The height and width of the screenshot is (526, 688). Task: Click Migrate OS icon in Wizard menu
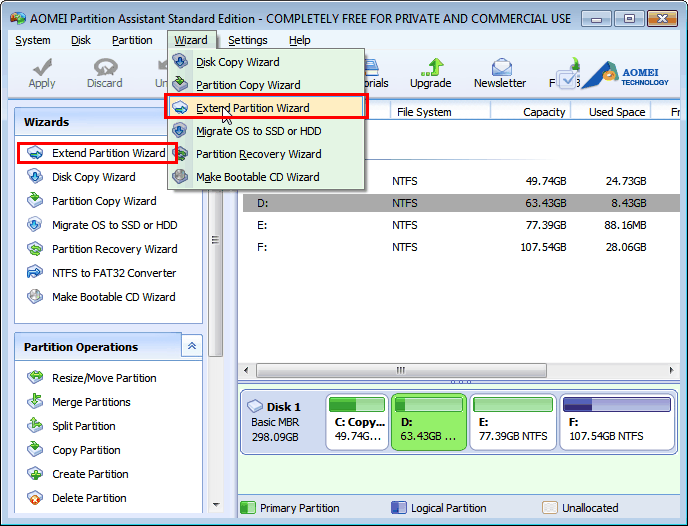(x=180, y=131)
